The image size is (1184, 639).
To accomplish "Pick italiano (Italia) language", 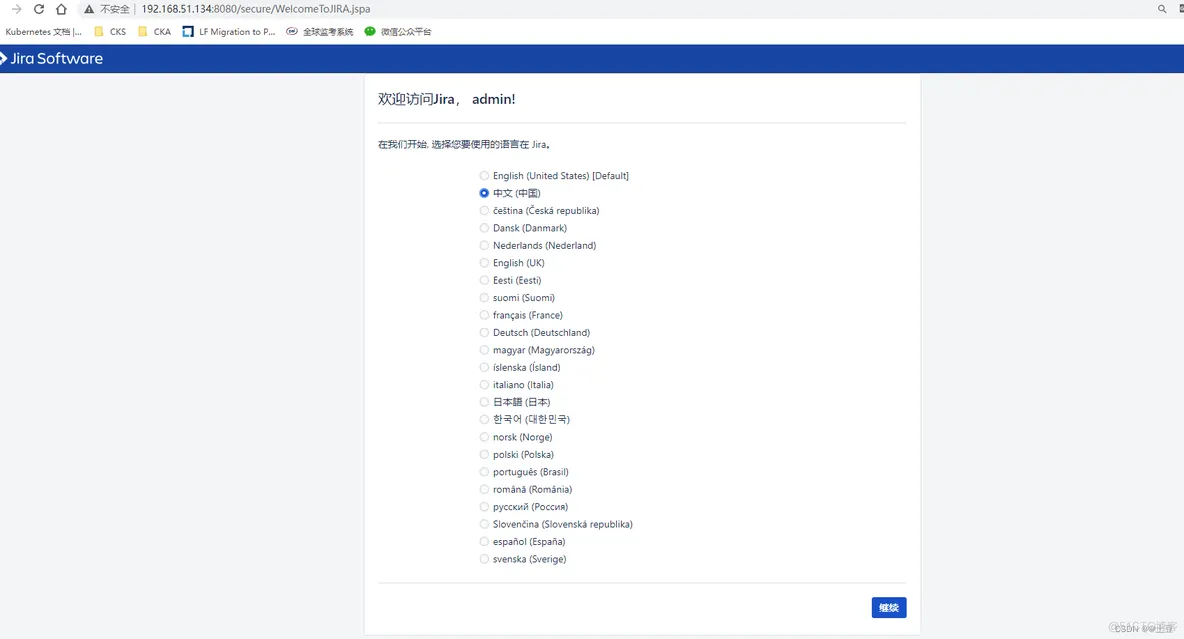I will [484, 384].
